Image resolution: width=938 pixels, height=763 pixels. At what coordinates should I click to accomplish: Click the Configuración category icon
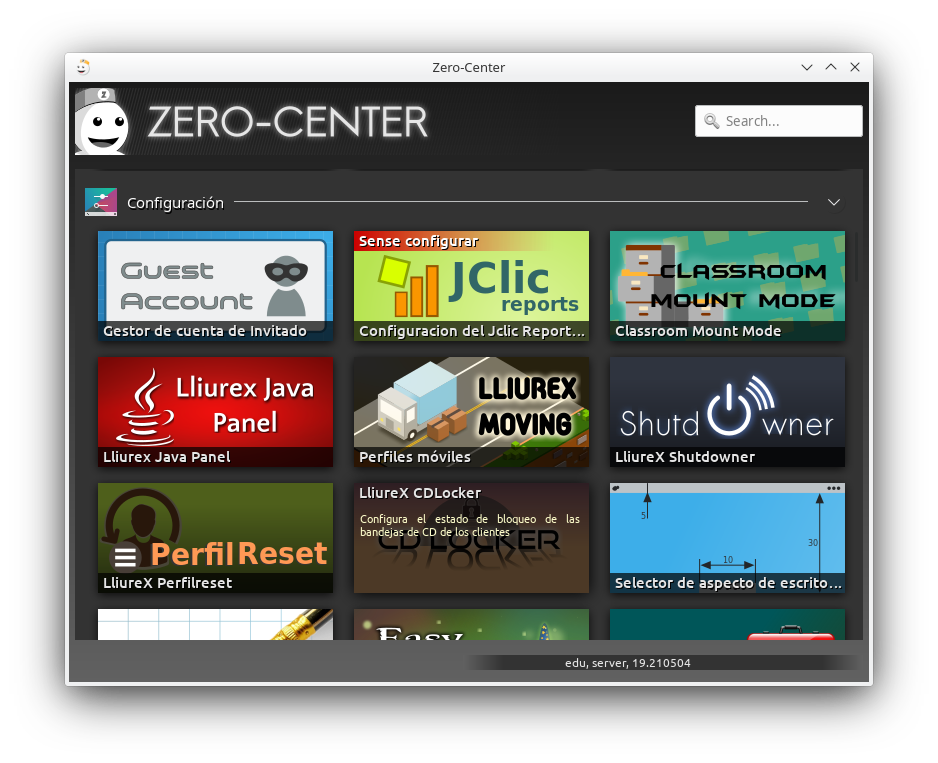(x=101, y=202)
